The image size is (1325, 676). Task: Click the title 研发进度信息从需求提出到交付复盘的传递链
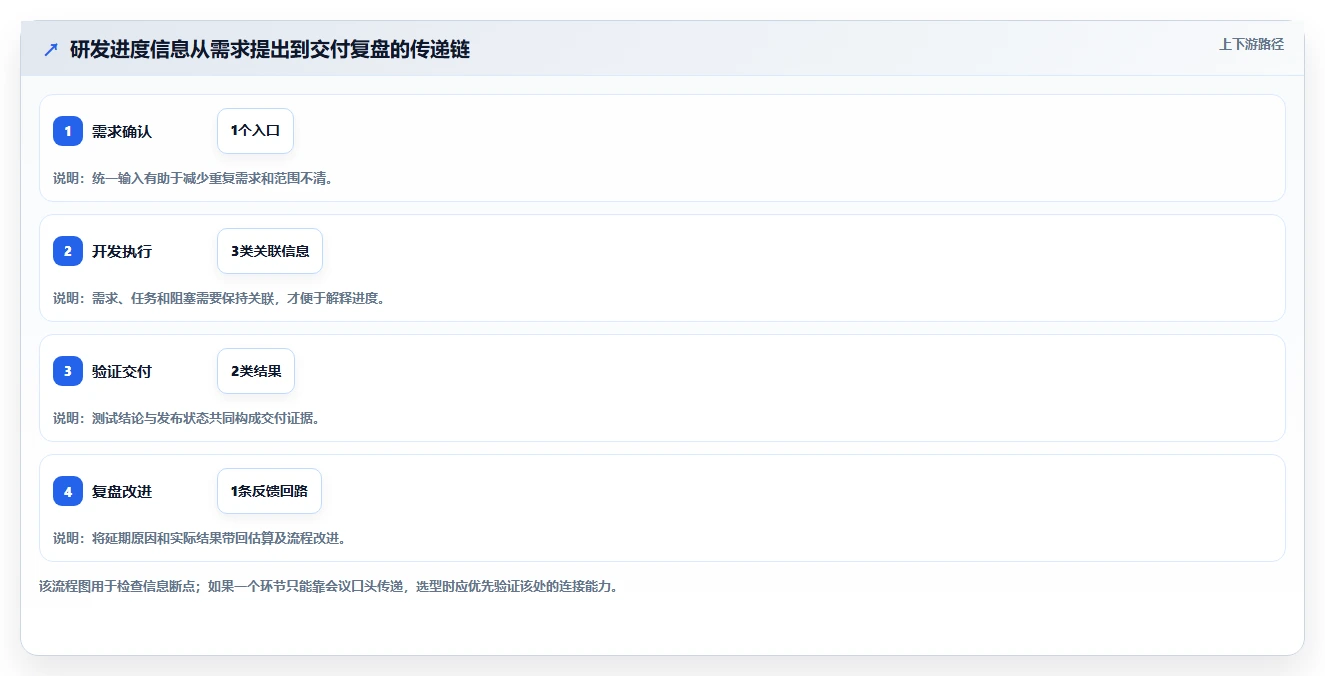pos(270,49)
